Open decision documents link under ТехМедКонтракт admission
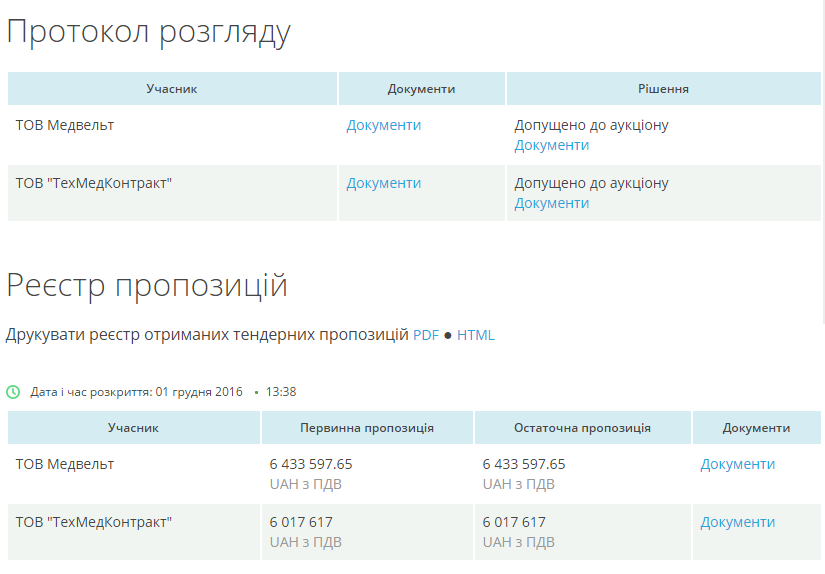This screenshot has height=574, width=825. 551,203
